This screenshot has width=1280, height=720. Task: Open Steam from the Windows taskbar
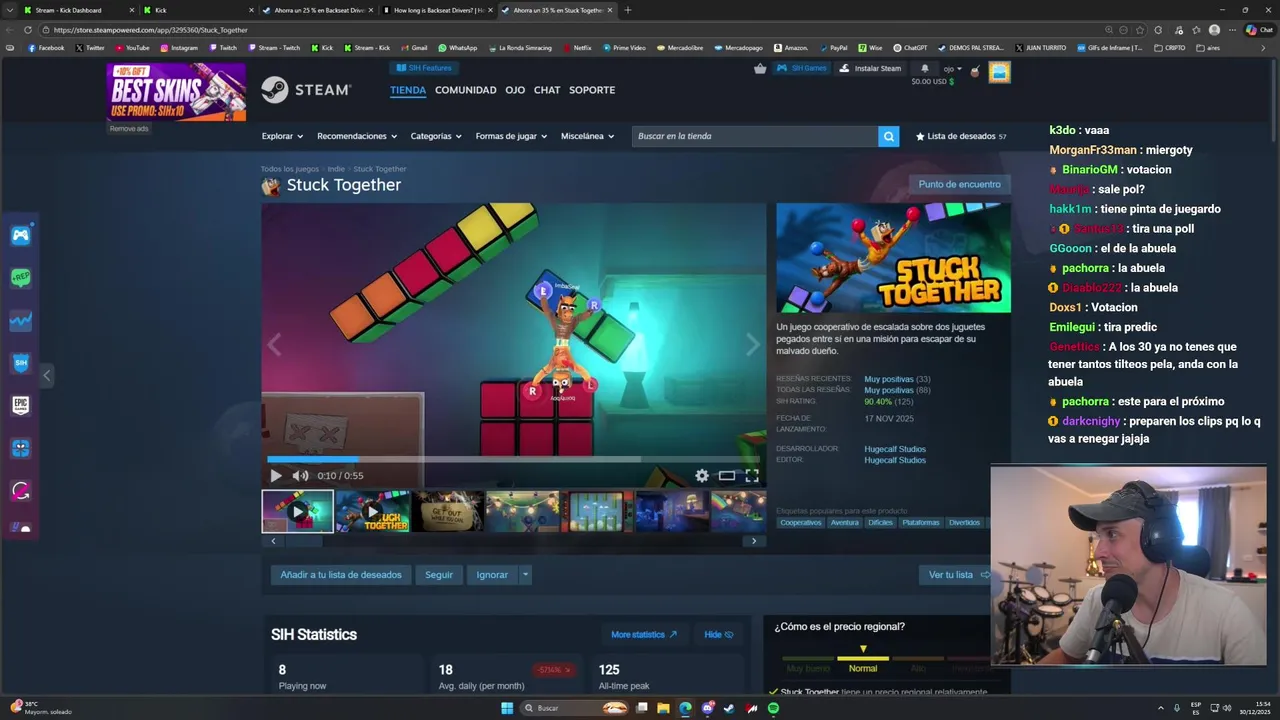point(729,708)
